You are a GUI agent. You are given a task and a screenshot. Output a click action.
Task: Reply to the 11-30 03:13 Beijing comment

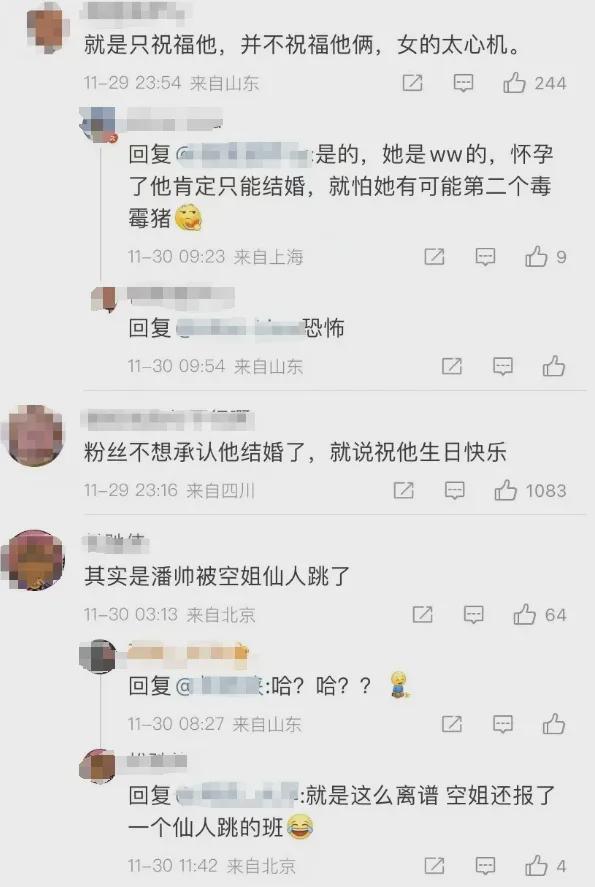click(x=473, y=615)
